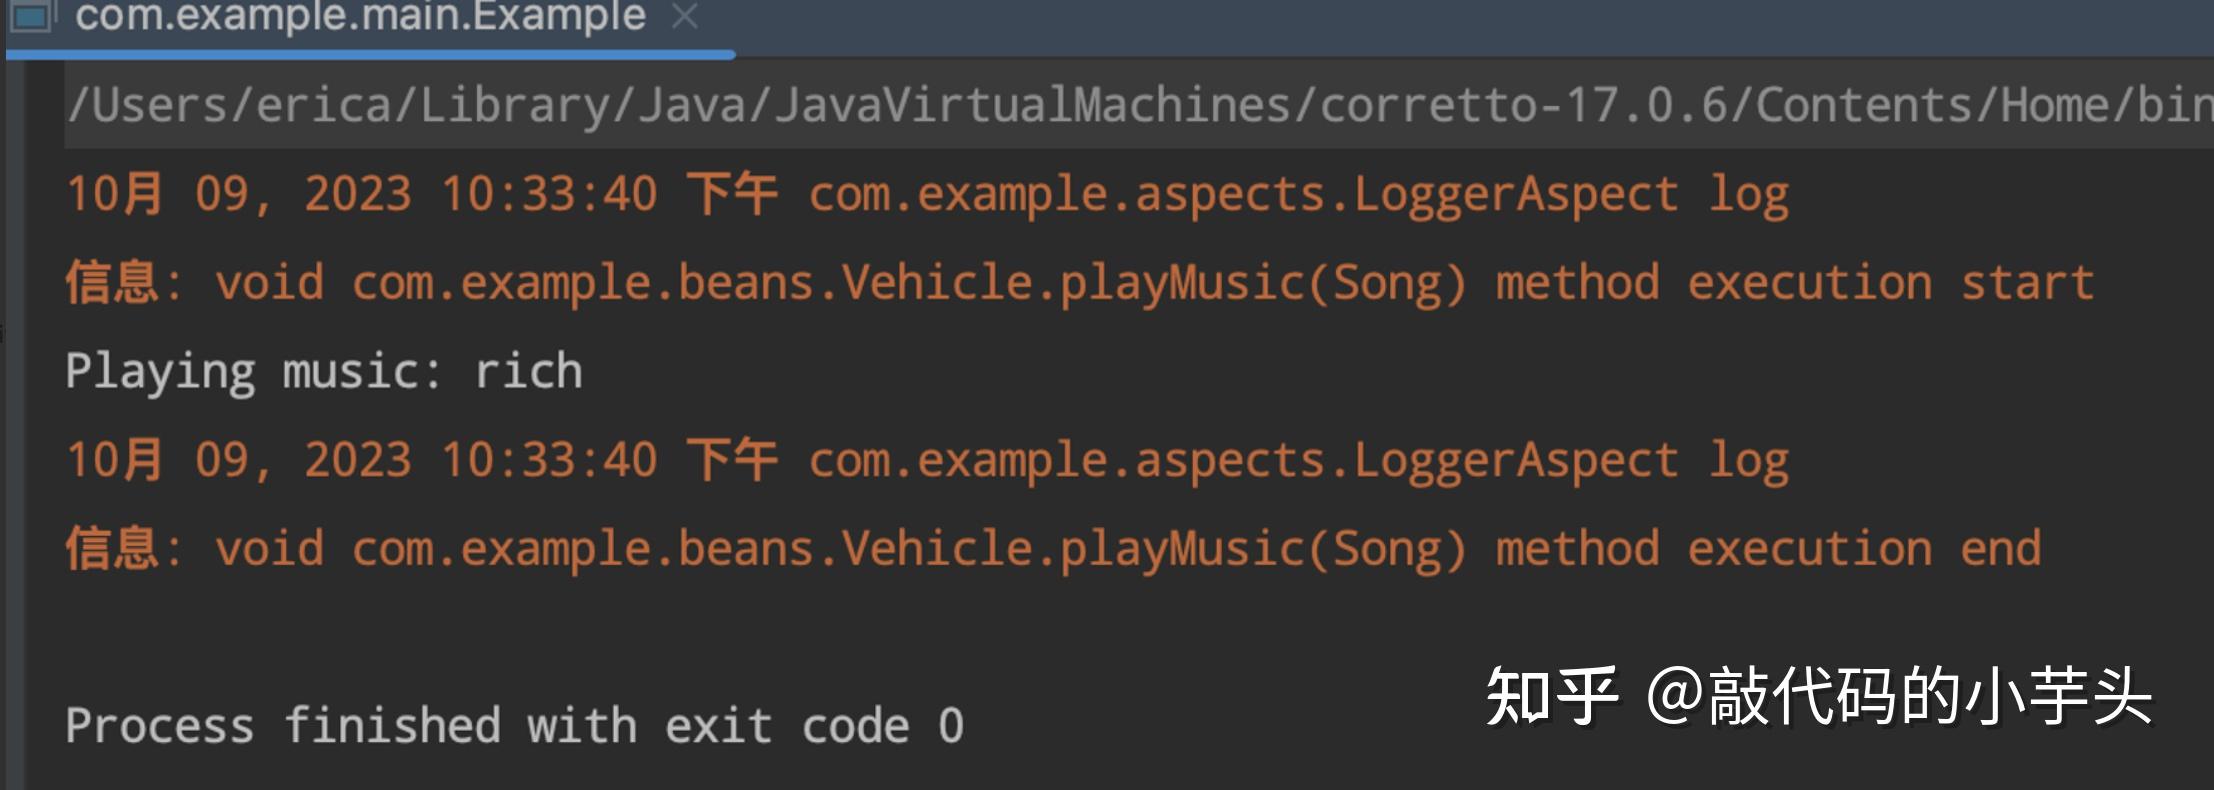
Task: Click the second 10月 09, 2023 timestamp
Action: 239,460
